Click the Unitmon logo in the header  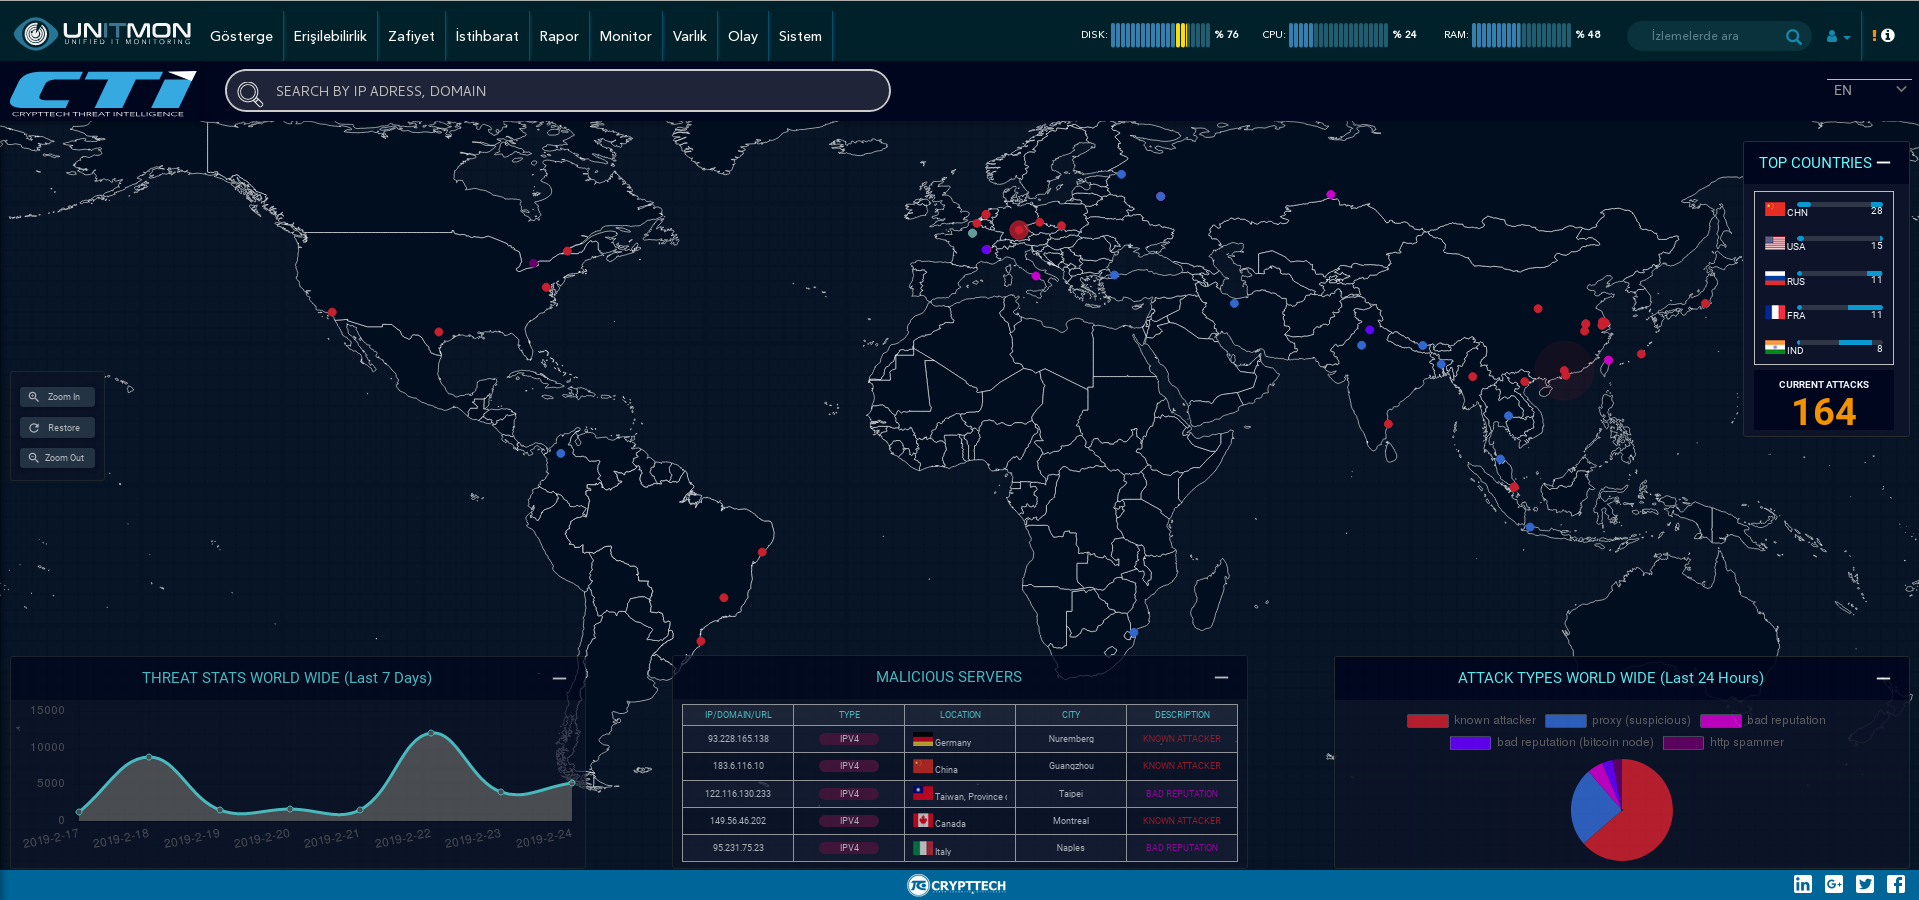click(102, 34)
